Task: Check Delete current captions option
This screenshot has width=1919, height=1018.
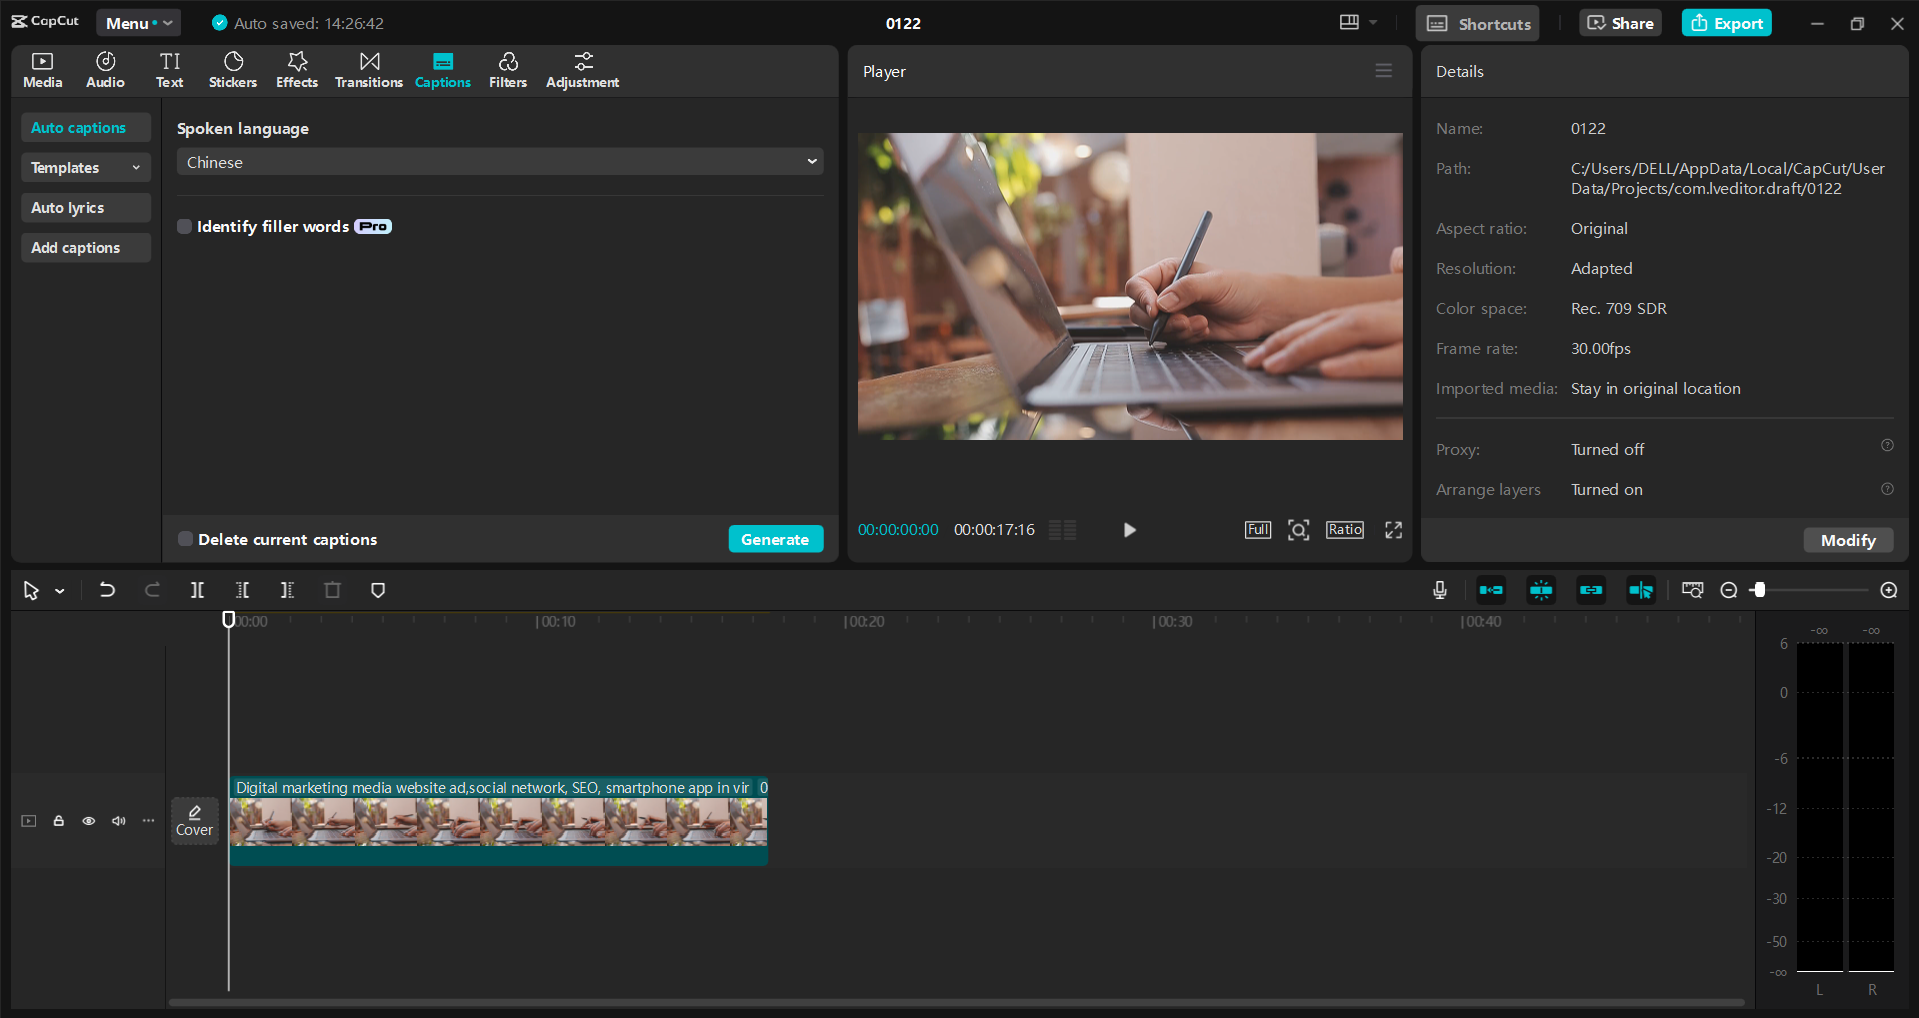Action: [x=184, y=539]
